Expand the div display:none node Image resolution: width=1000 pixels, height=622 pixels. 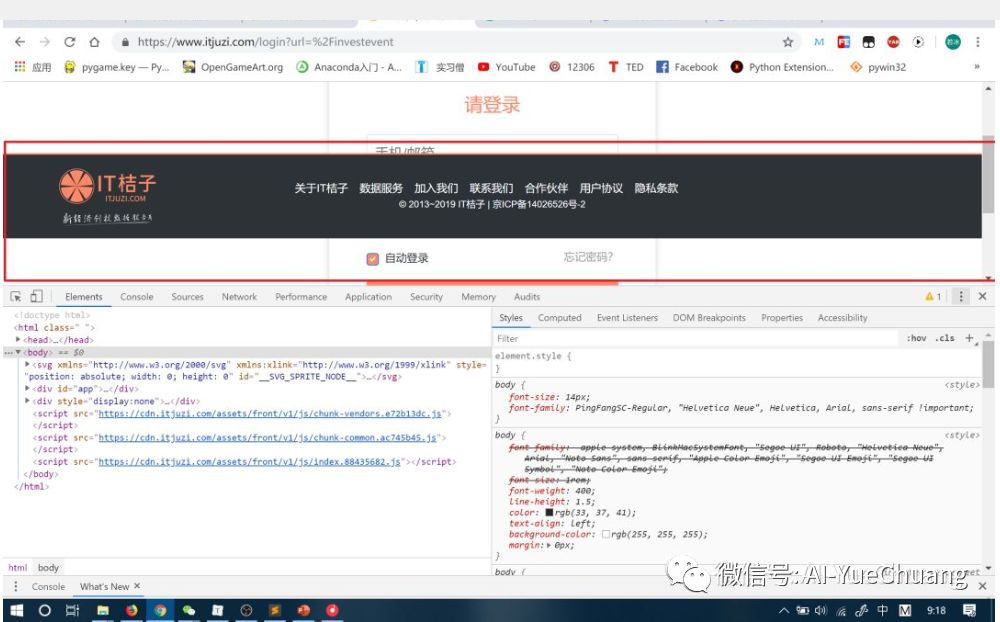(x=27, y=401)
